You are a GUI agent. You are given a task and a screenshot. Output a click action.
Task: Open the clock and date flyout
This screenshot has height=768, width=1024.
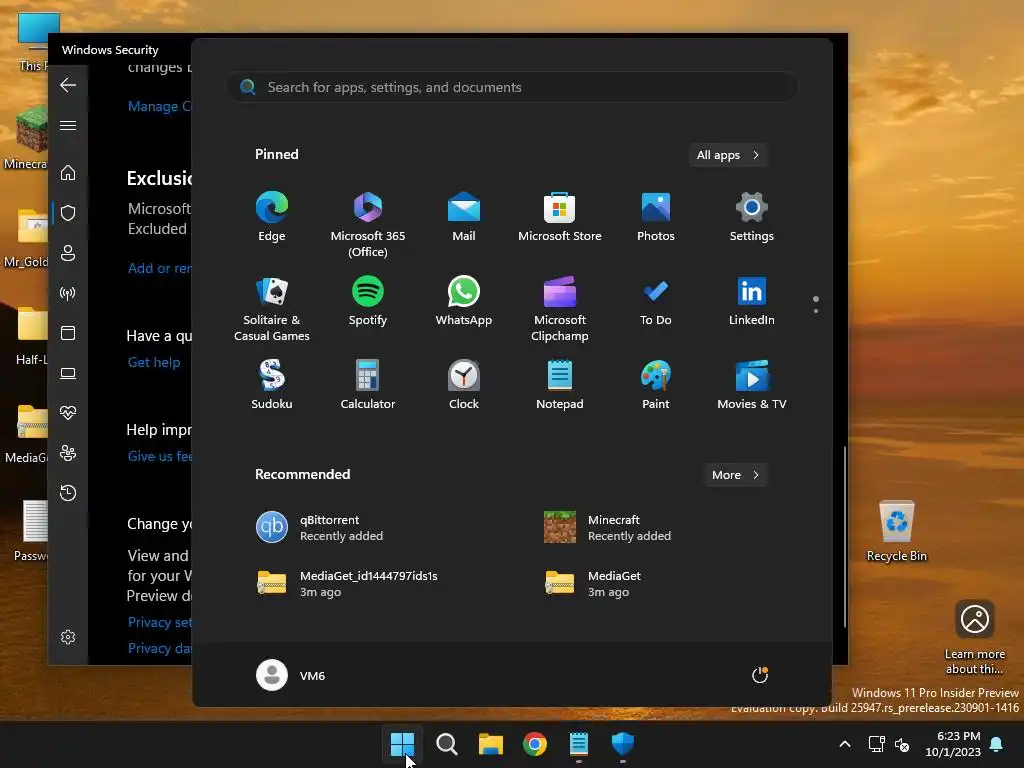[953, 744]
